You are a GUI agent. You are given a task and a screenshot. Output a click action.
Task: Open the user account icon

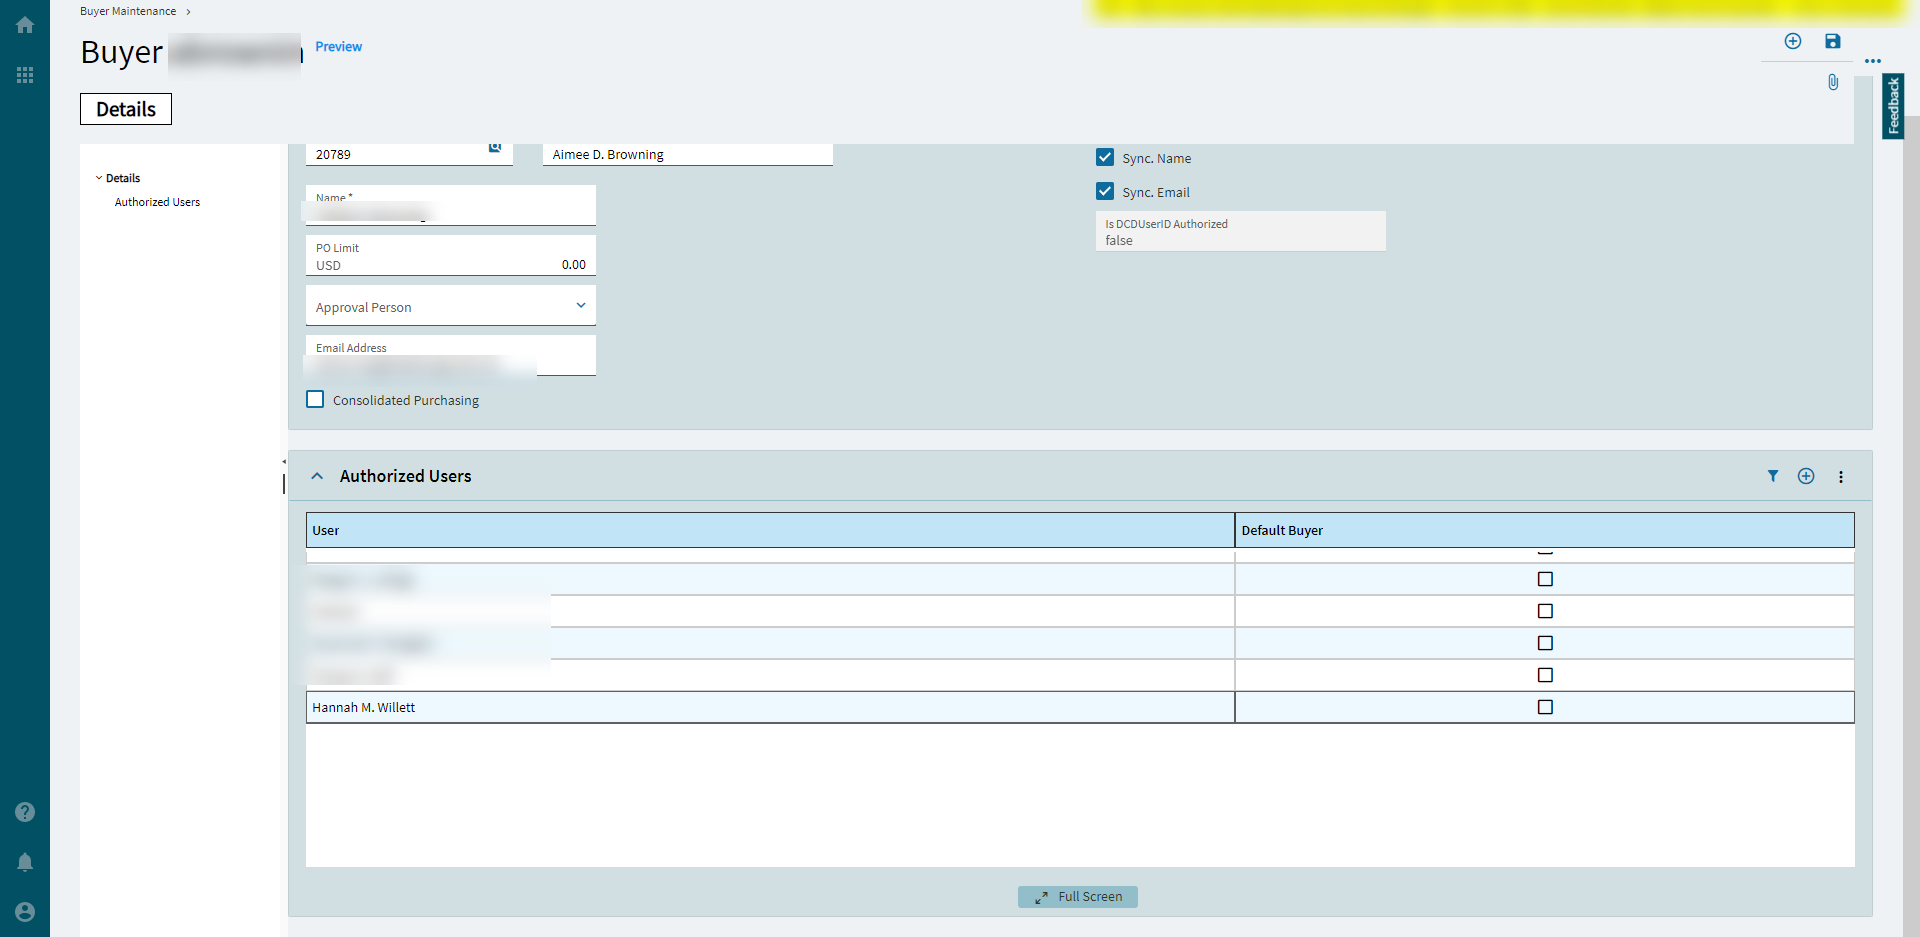point(25,912)
